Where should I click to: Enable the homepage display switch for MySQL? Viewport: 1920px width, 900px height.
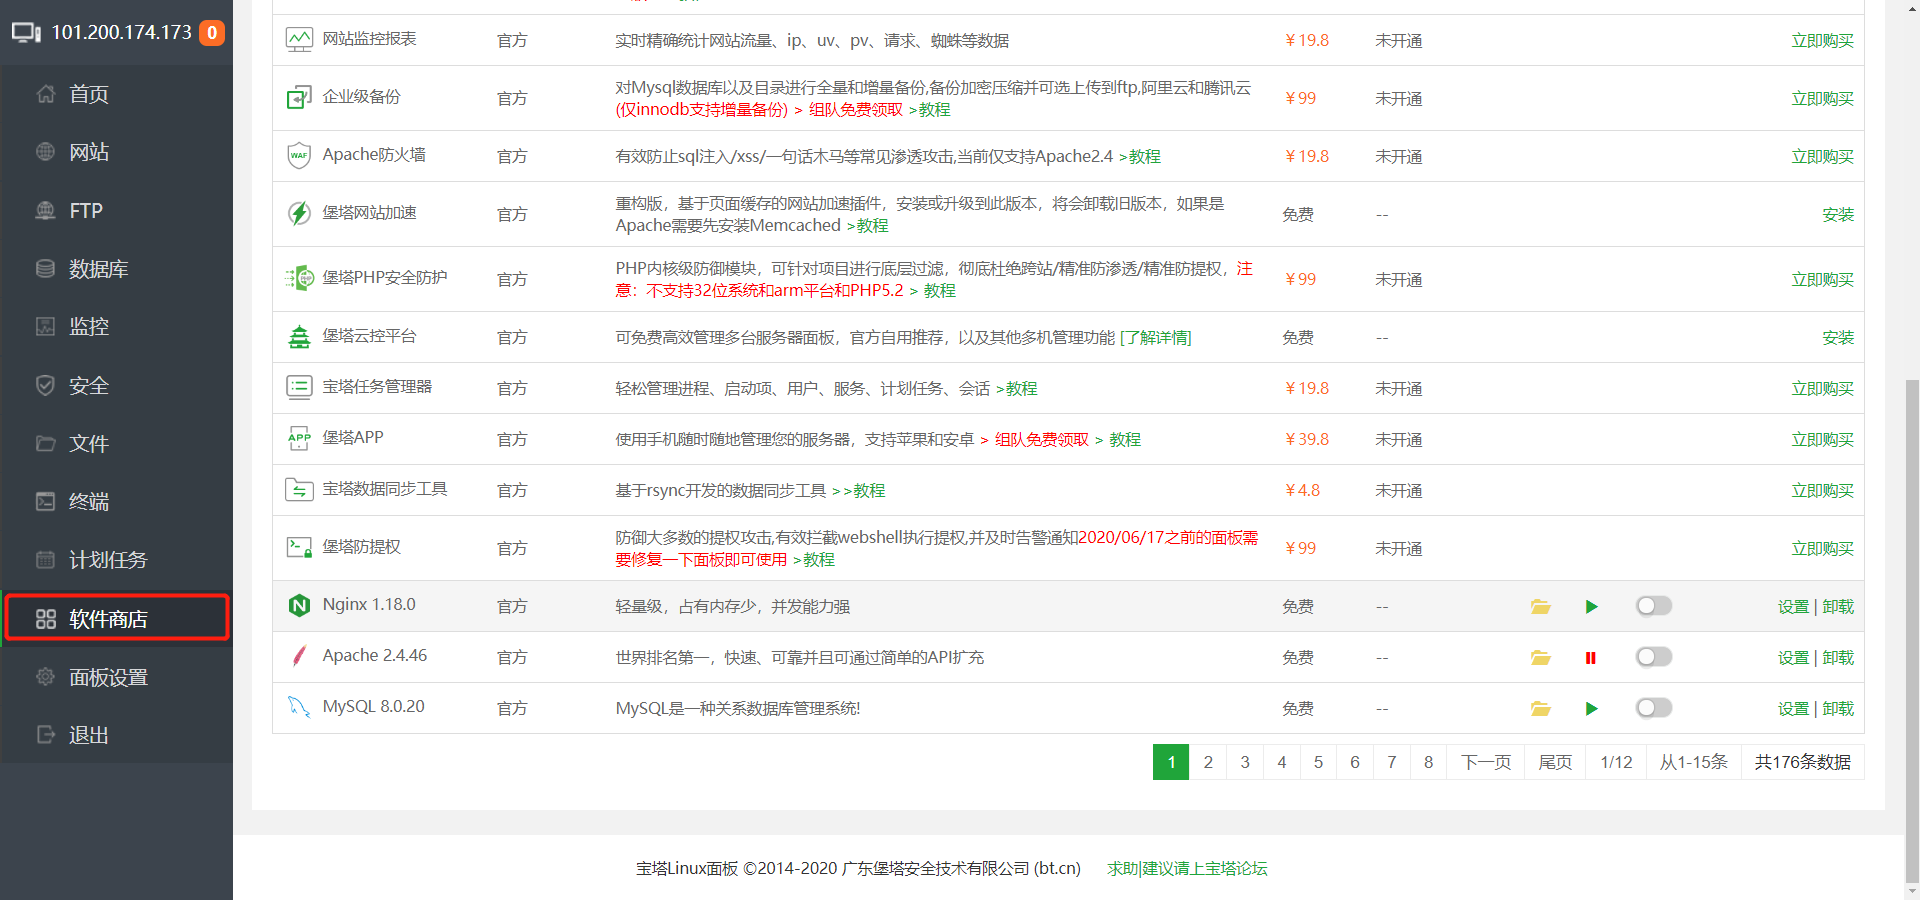pos(1653,708)
